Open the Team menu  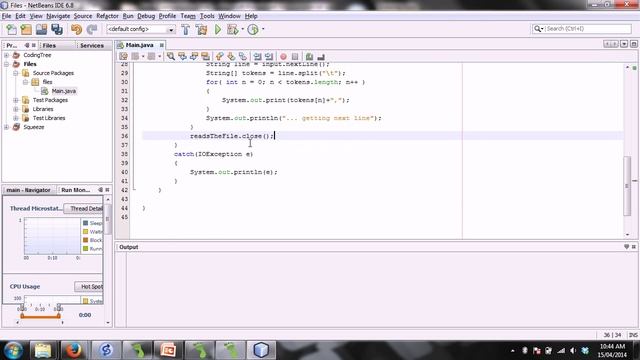pyautogui.click(x=188, y=16)
